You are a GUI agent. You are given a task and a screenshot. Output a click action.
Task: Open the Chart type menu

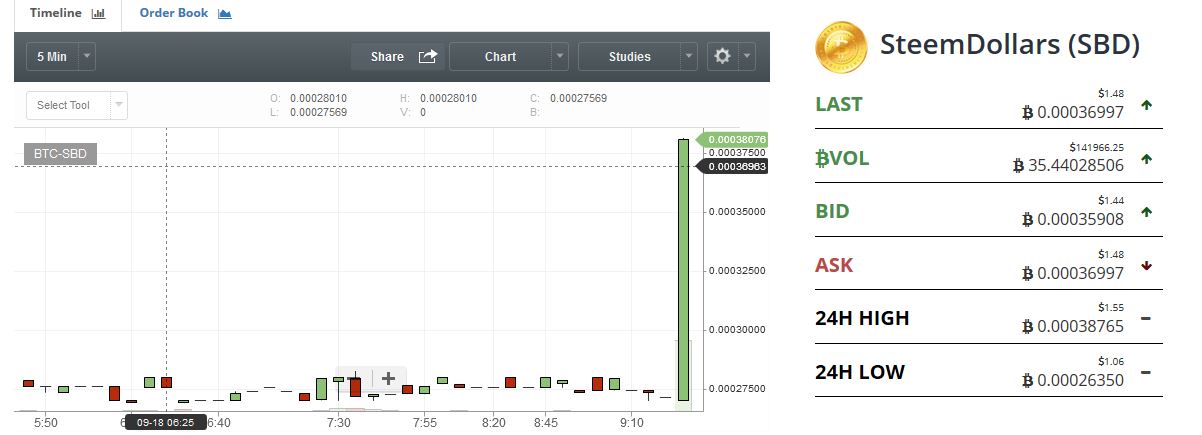(500, 57)
